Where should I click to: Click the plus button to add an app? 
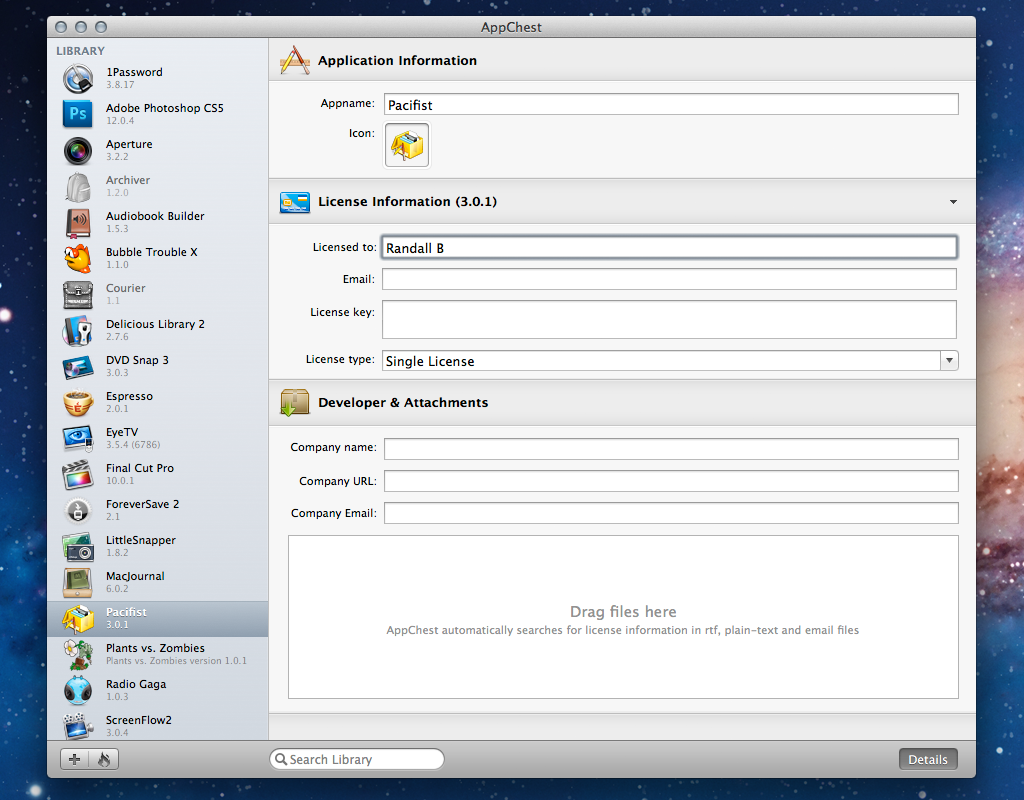click(74, 759)
